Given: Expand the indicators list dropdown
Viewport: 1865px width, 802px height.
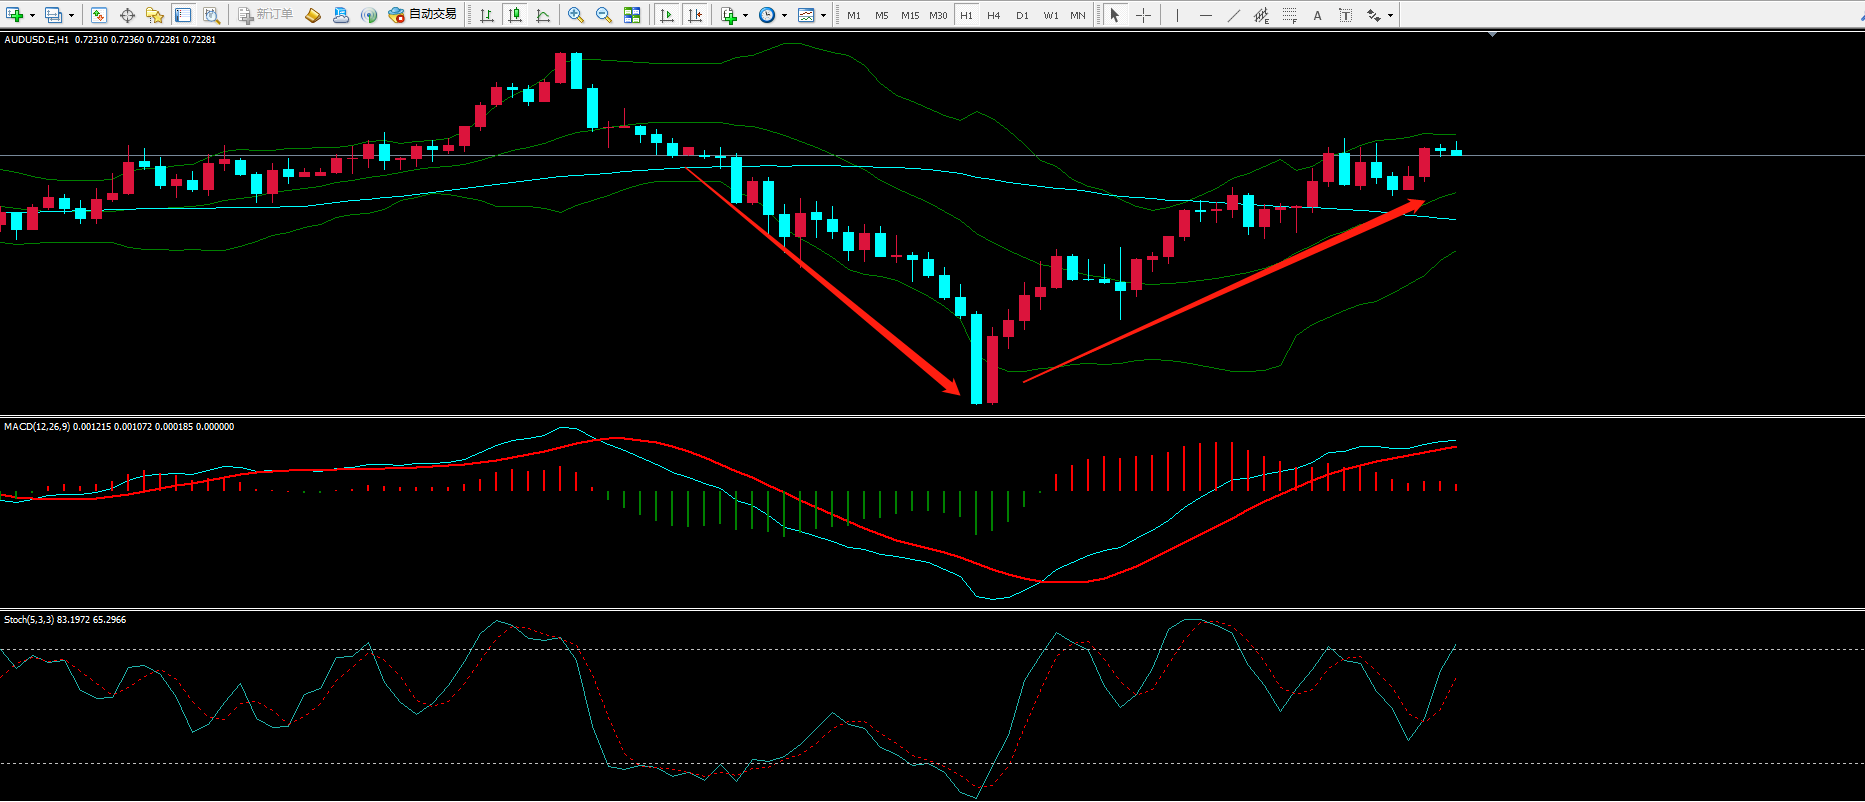Looking at the screenshot, I should point(745,15).
